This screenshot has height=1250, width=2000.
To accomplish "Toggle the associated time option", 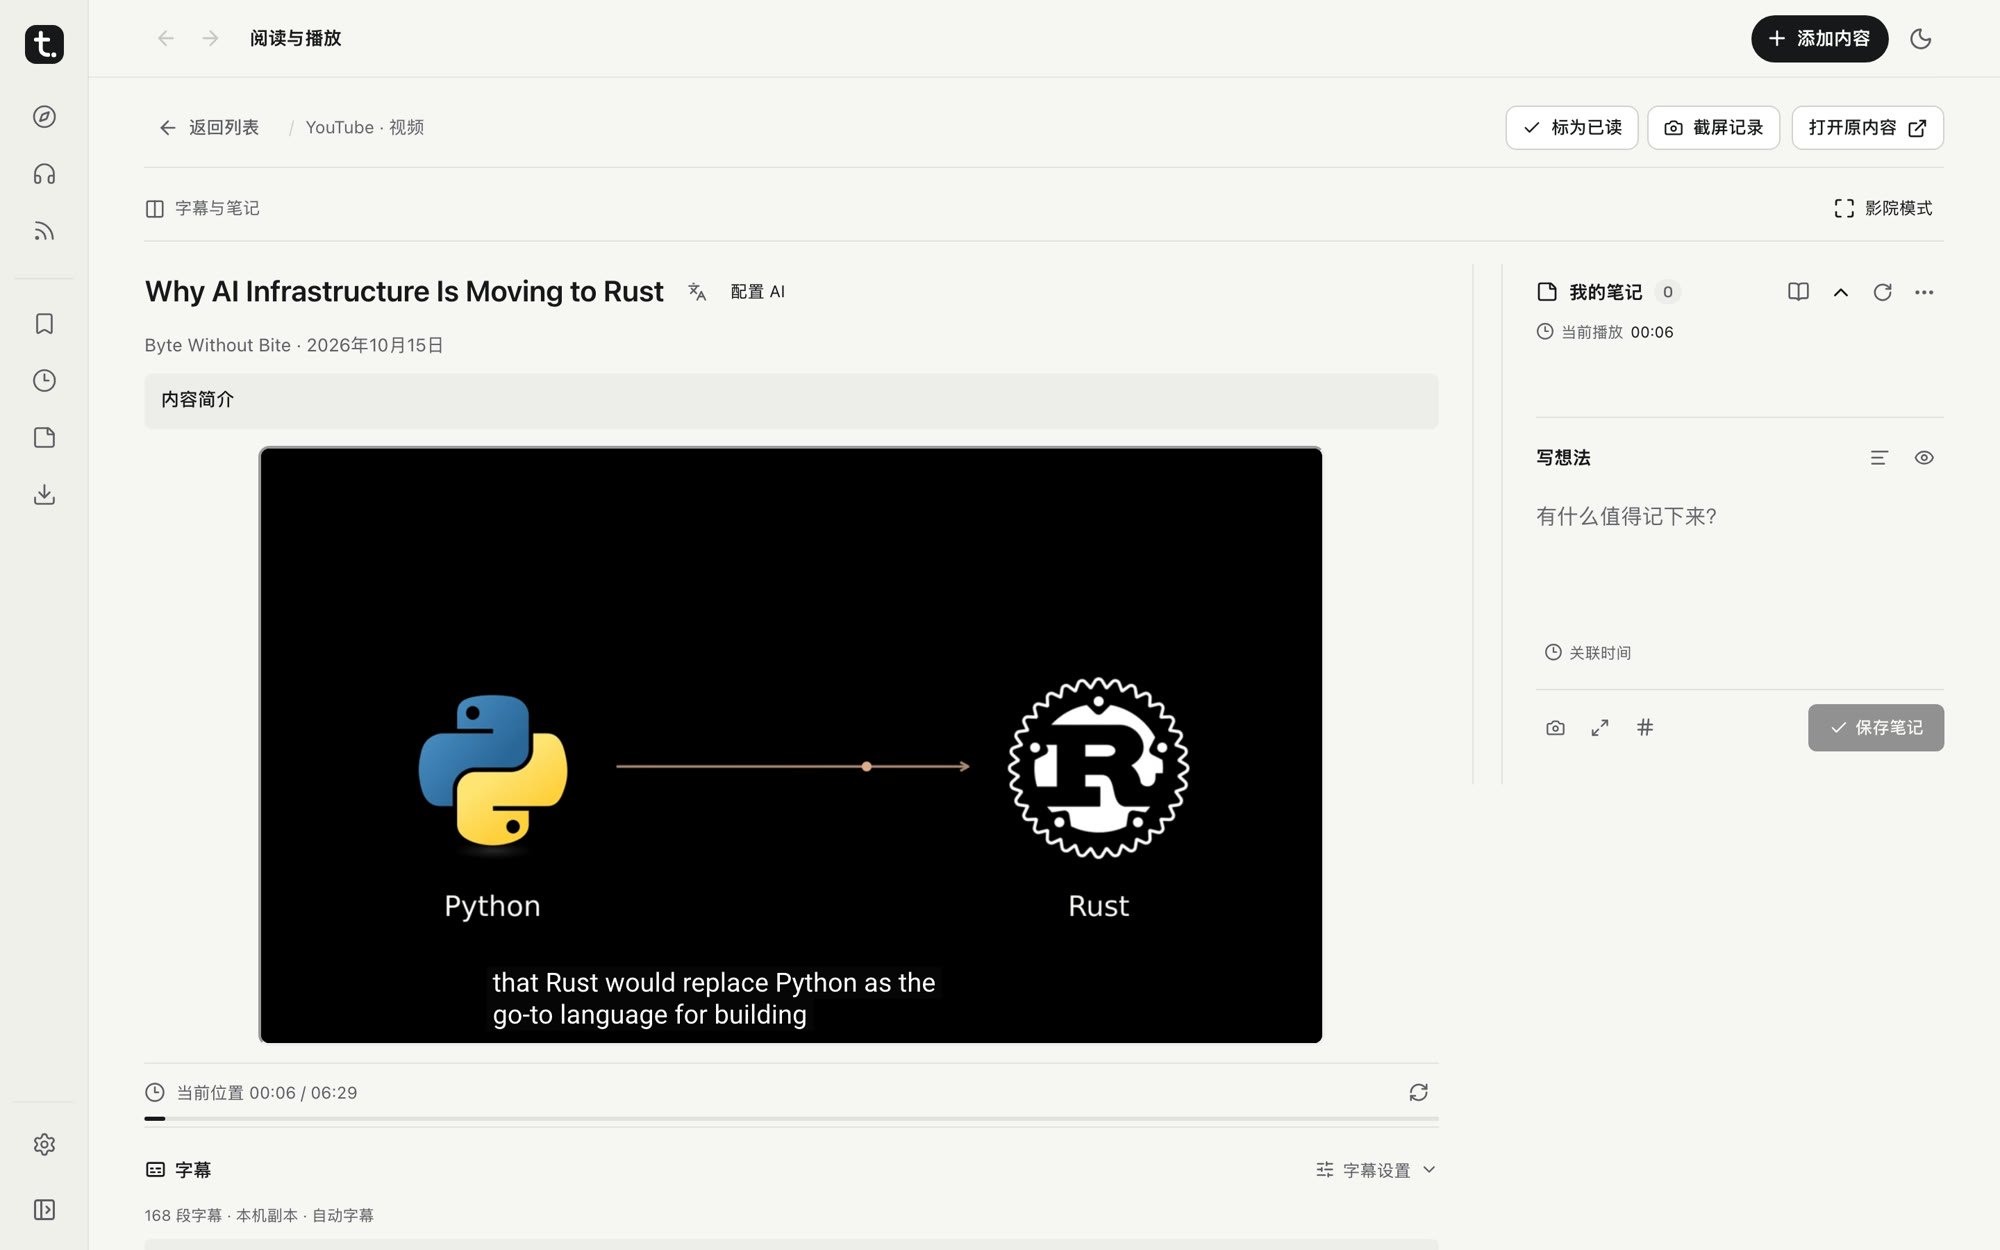I will pyautogui.click(x=1588, y=652).
